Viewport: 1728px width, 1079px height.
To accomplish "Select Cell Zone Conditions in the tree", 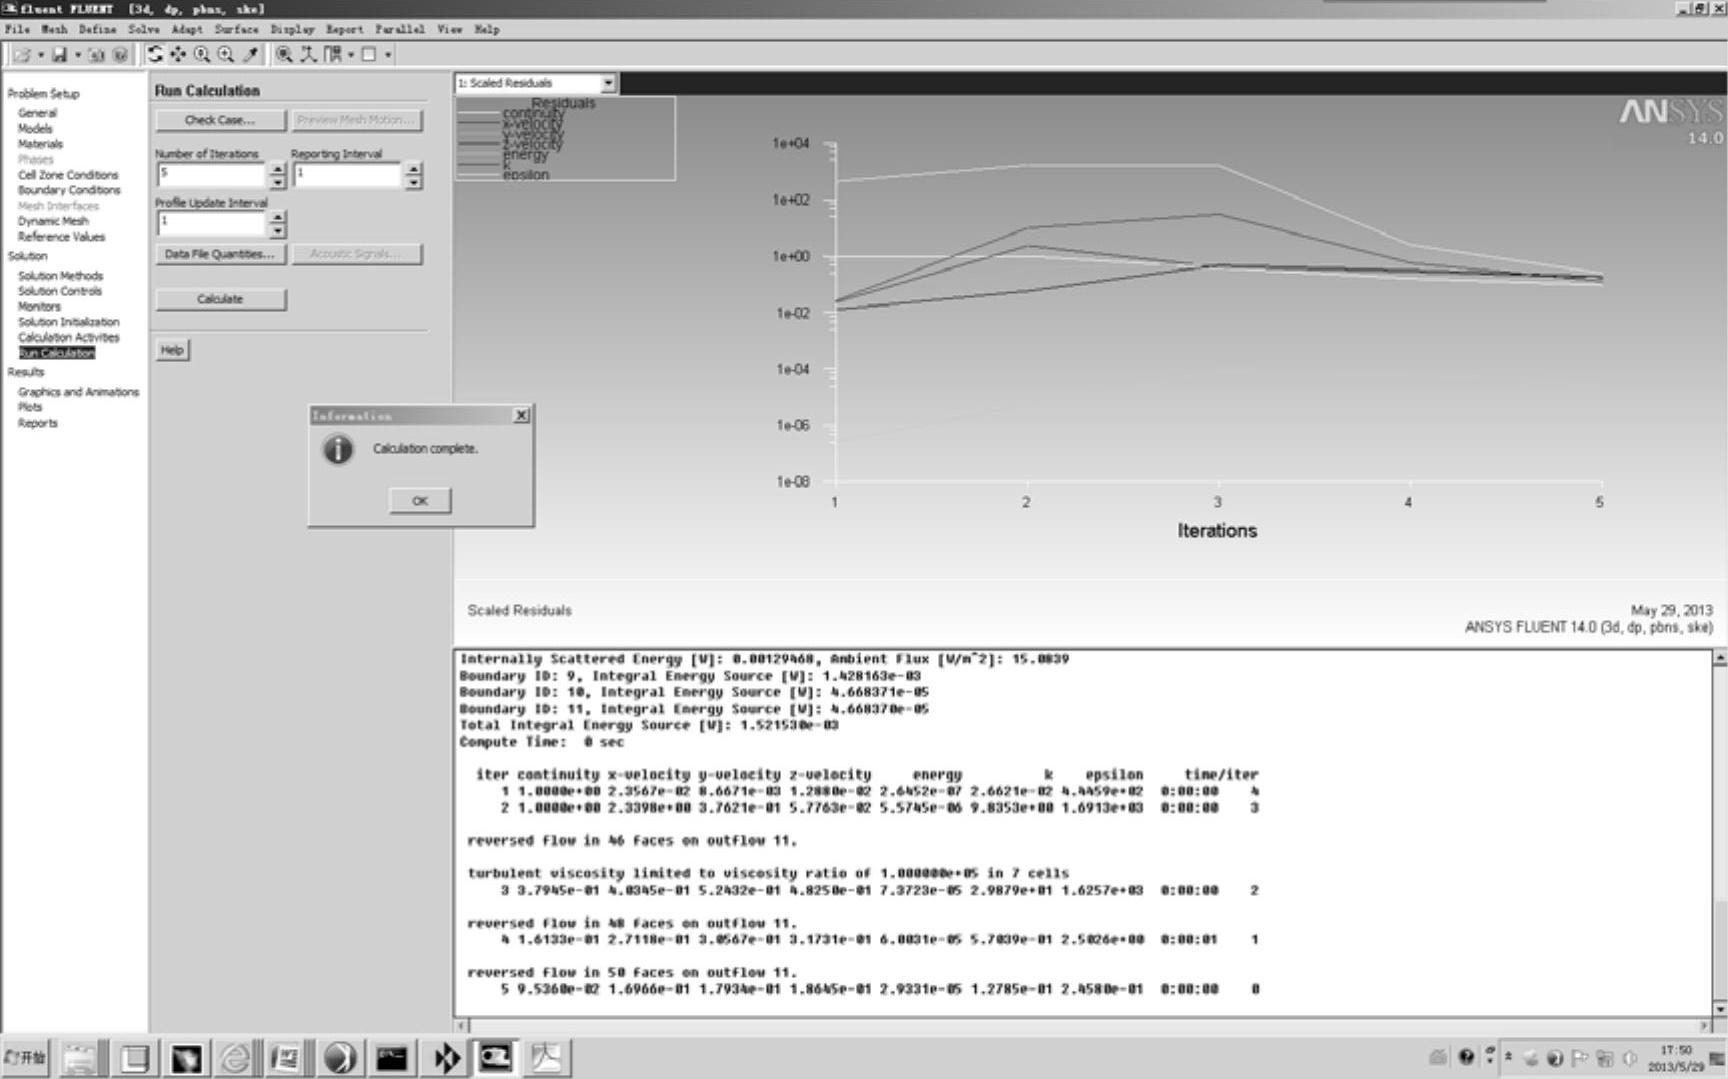I will tap(68, 175).
